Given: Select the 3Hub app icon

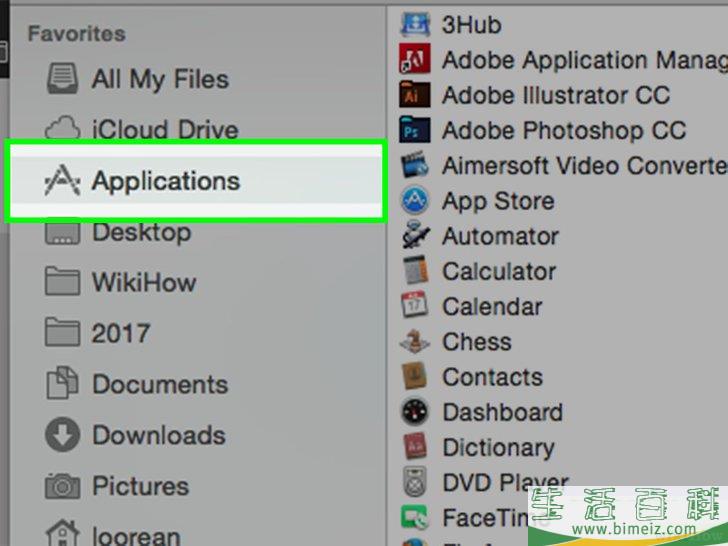Looking at the screenshot, I should 415,25.
